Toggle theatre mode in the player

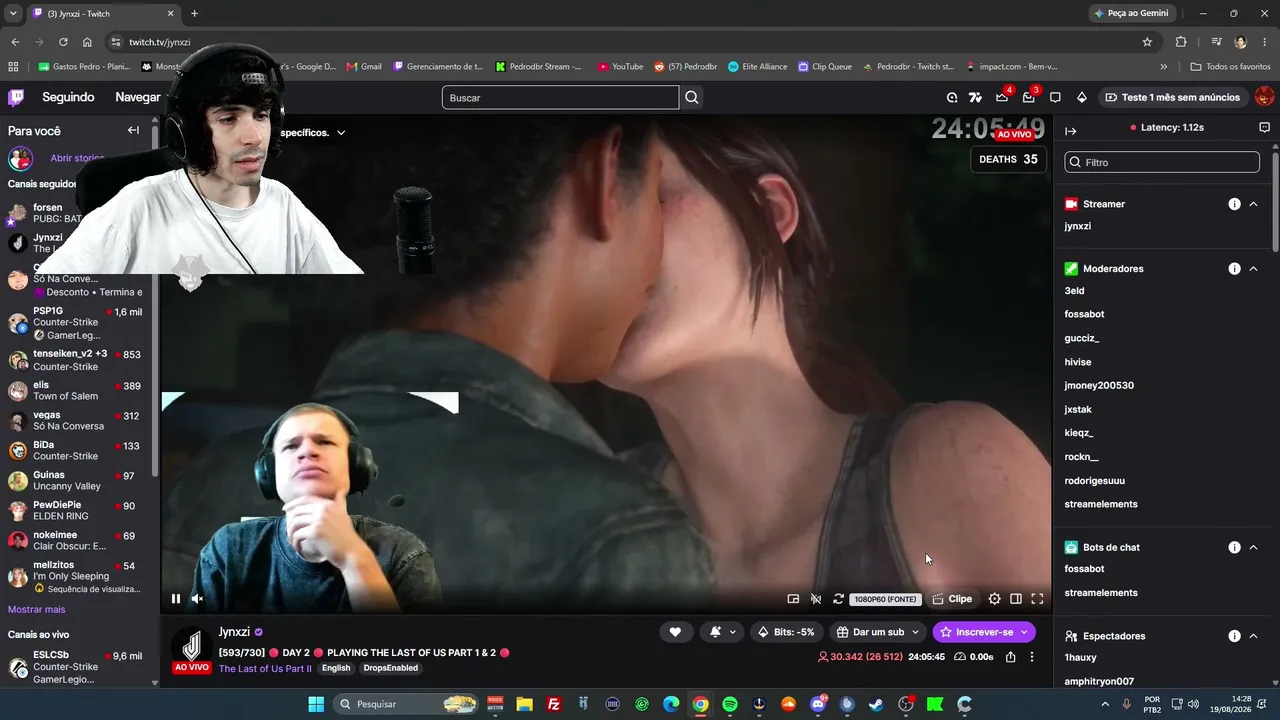1016,599
